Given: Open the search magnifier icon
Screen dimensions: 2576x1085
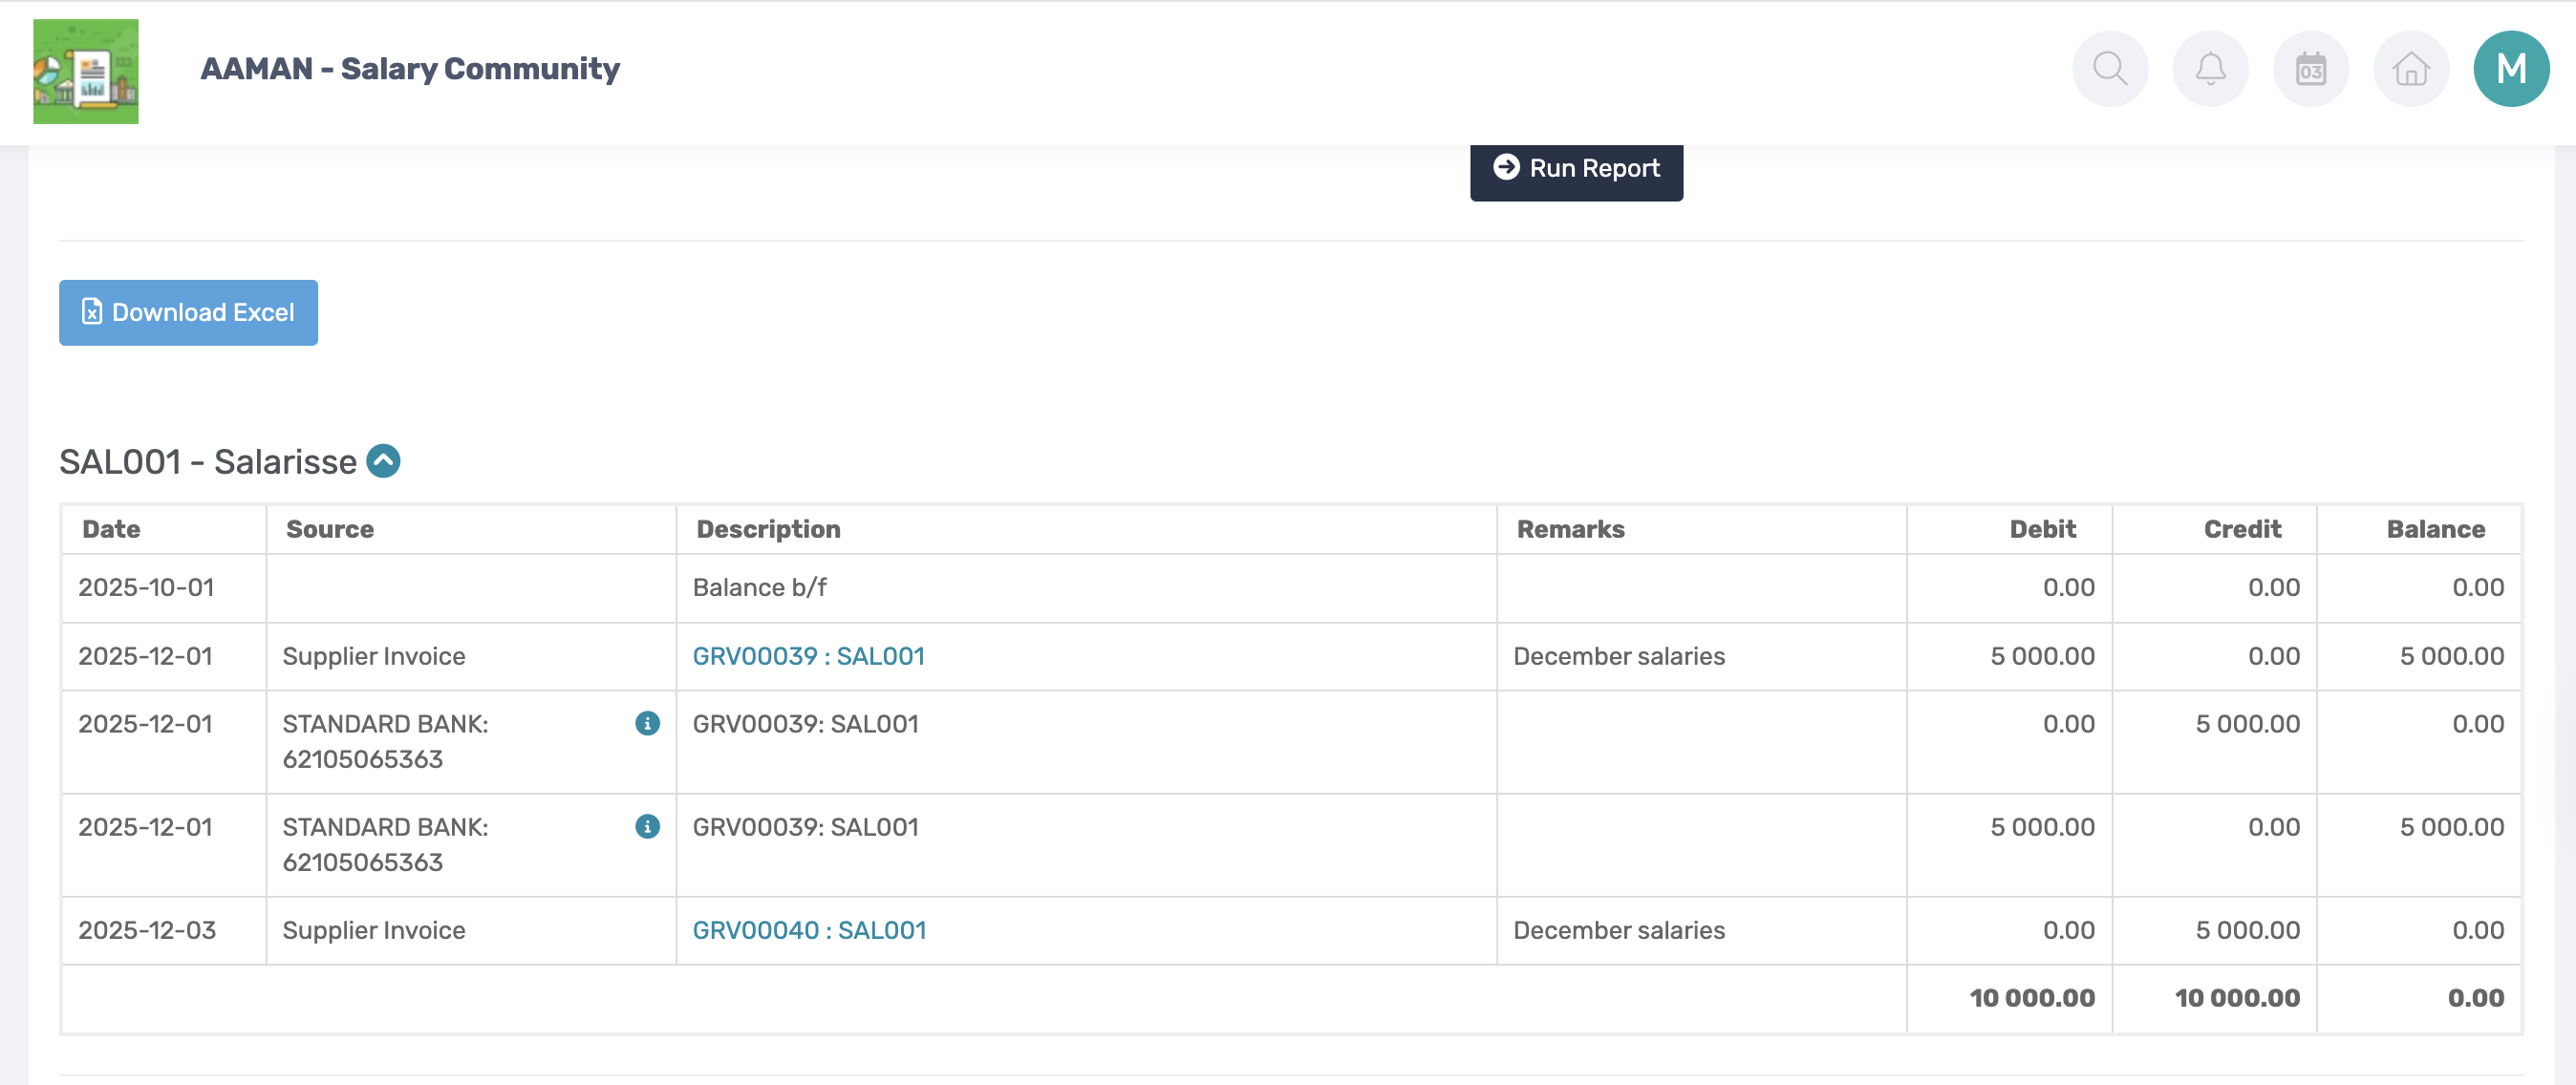Looking at the screenshot, I should point(2110,69).
